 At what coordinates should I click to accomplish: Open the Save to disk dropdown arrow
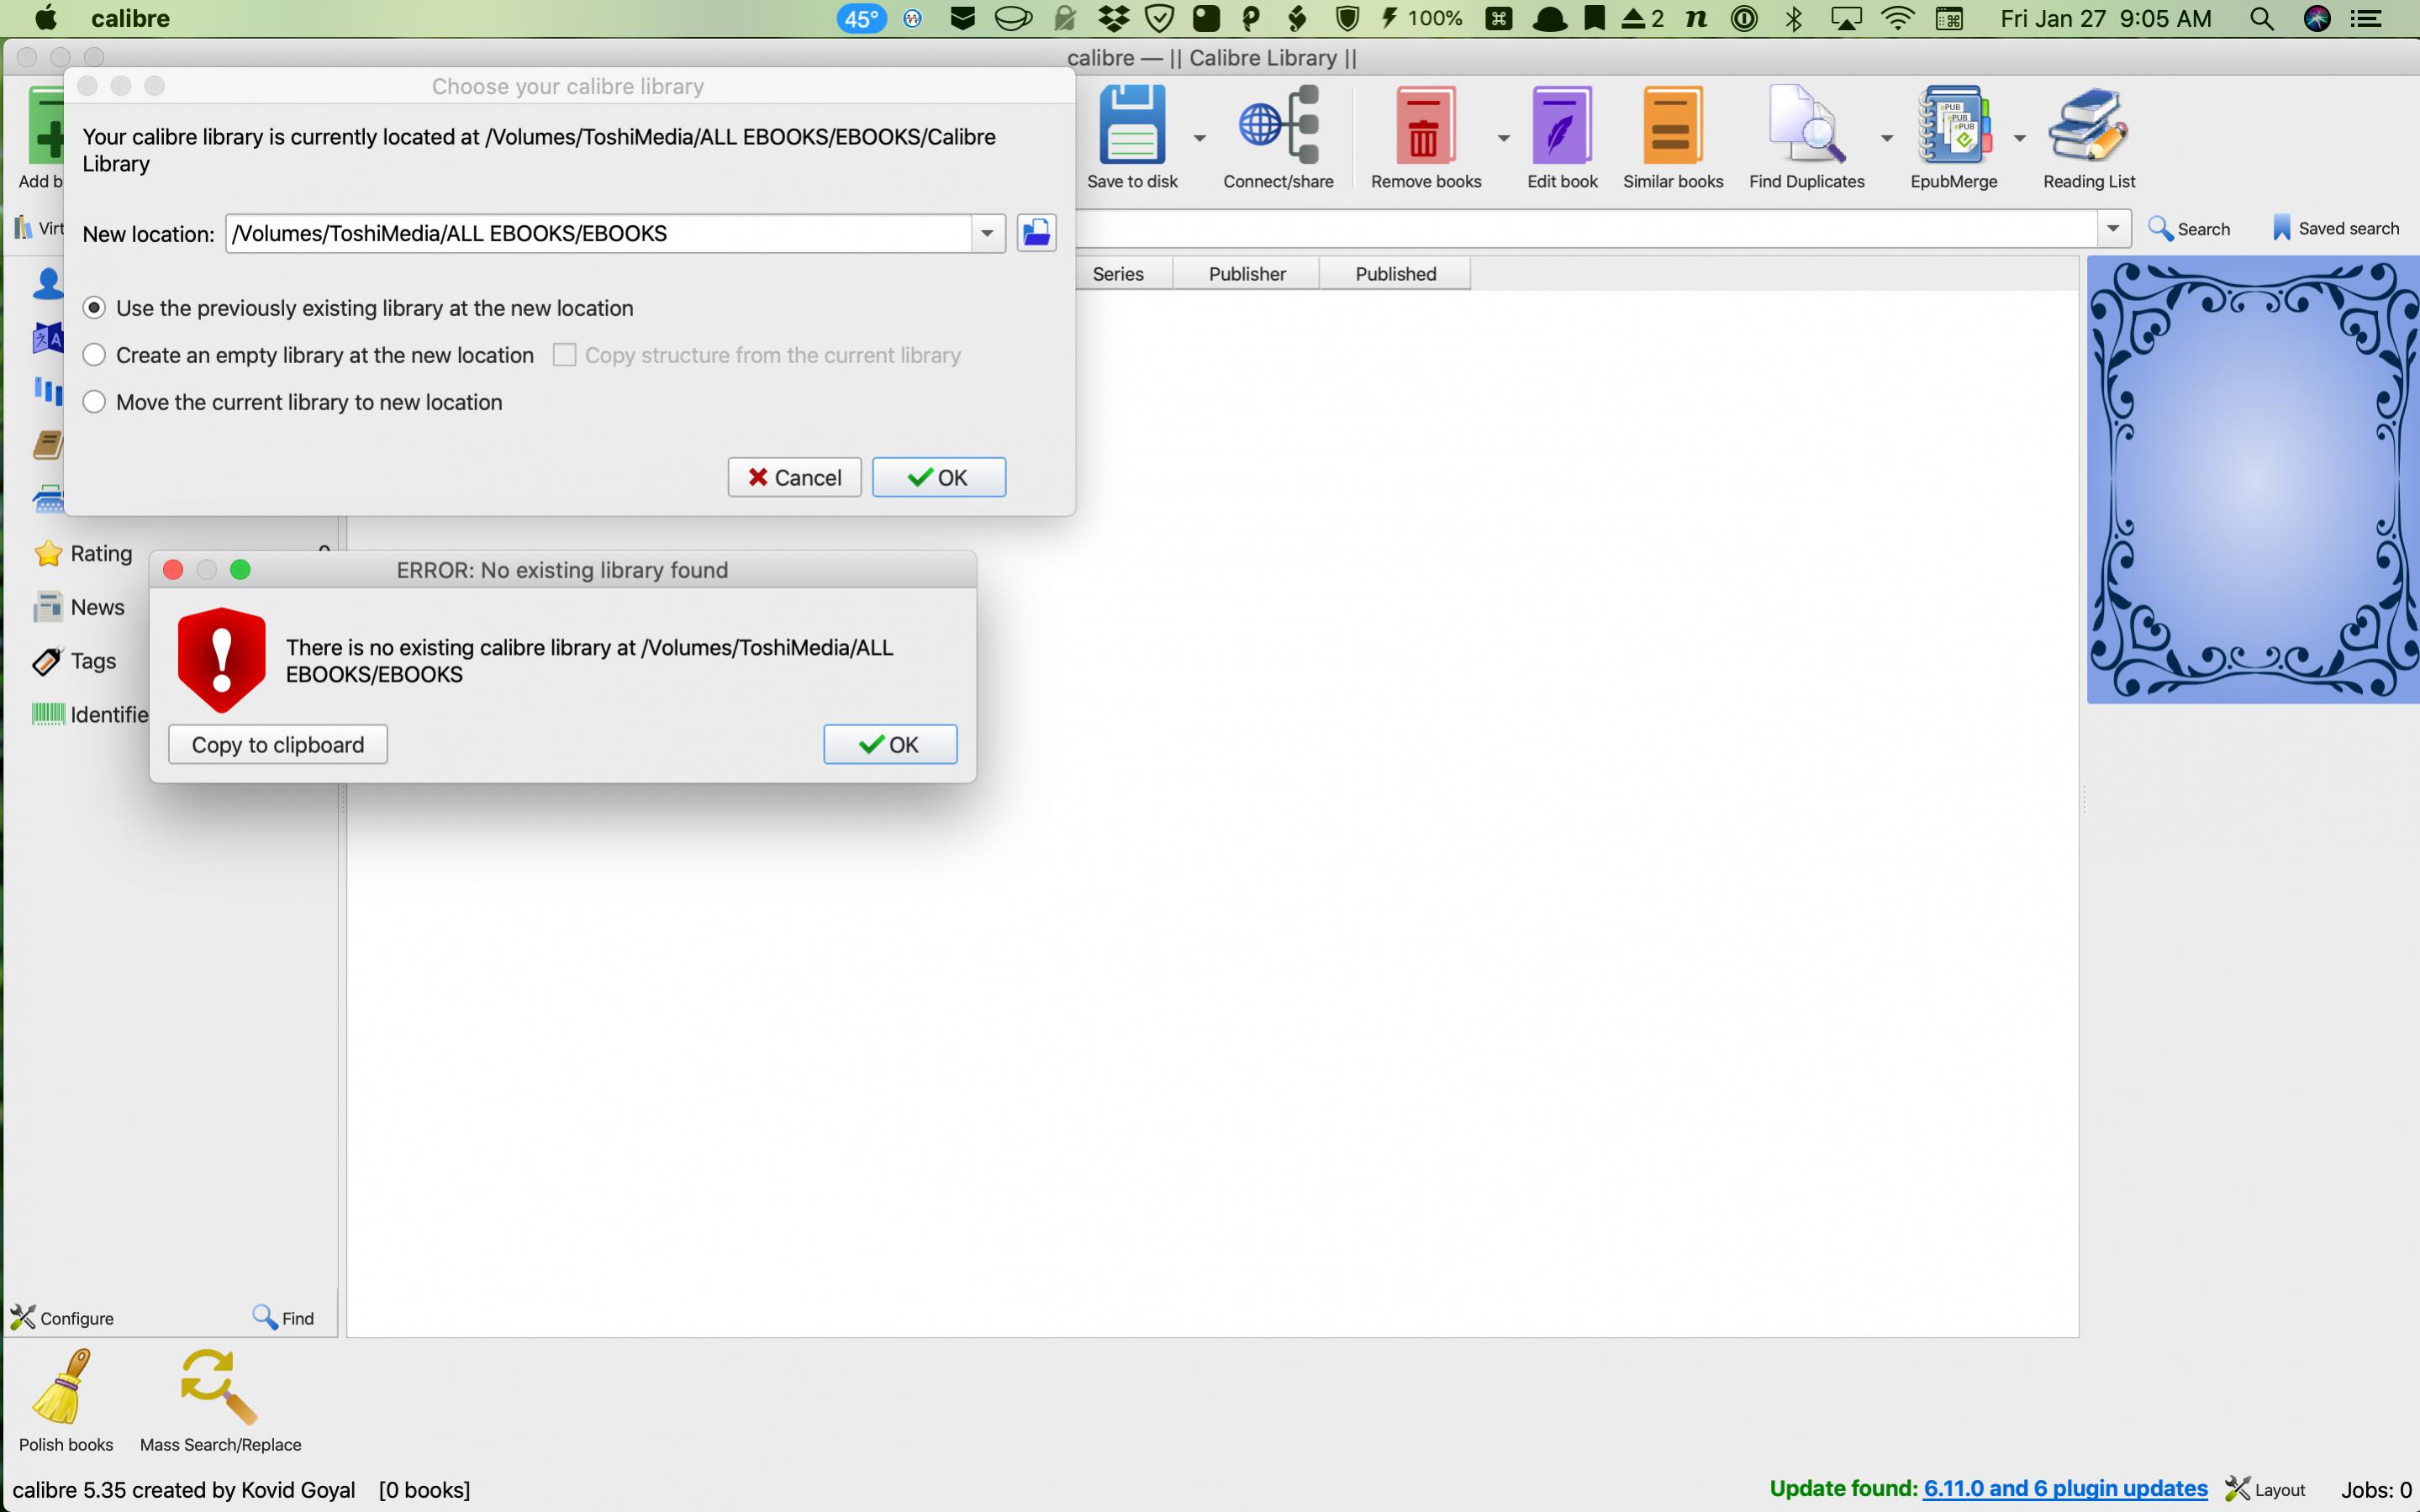click(1199, 138)
